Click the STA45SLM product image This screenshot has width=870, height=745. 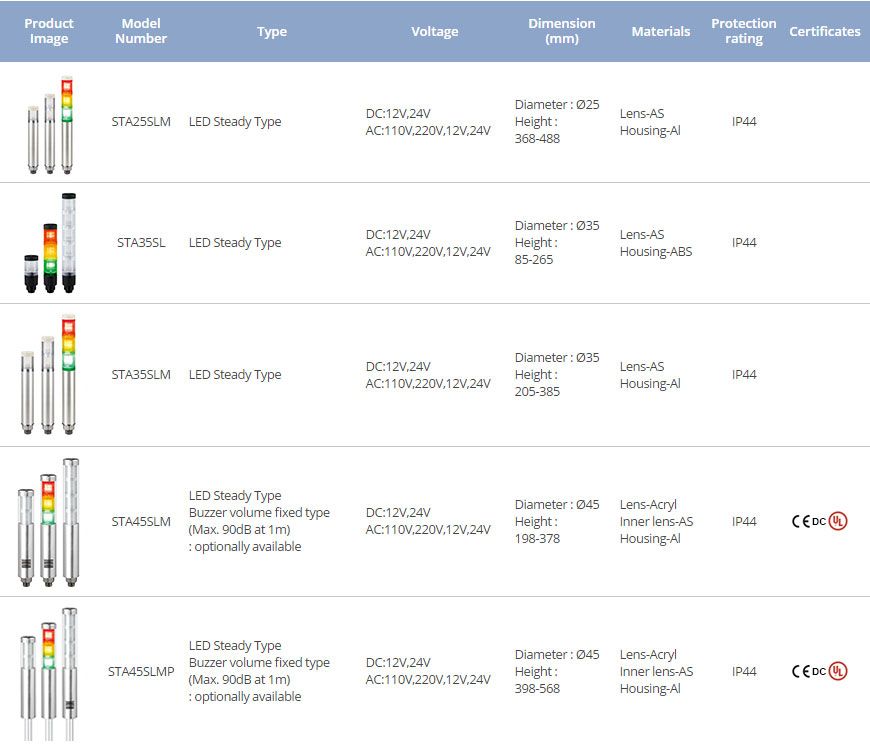(50, 522)
